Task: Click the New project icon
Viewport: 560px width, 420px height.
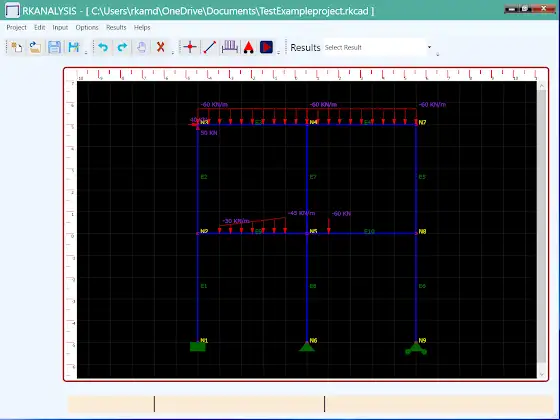Action: pyautogui.click(x=16, y=47)
